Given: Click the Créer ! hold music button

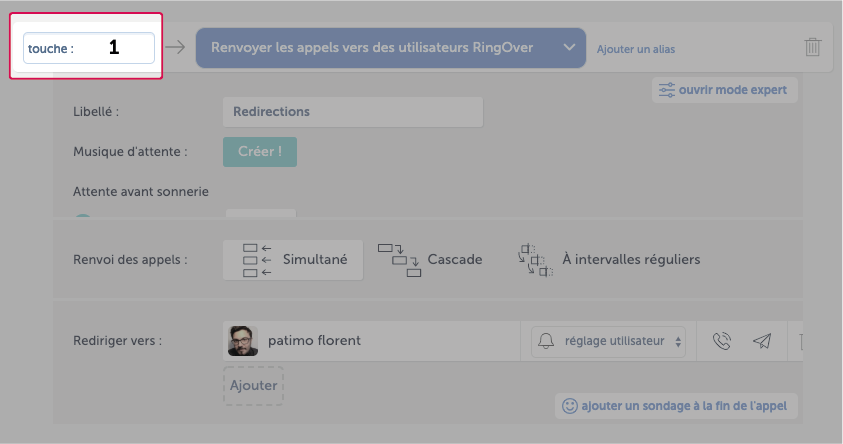Looking at the screenshot, I should click(260, 152).
